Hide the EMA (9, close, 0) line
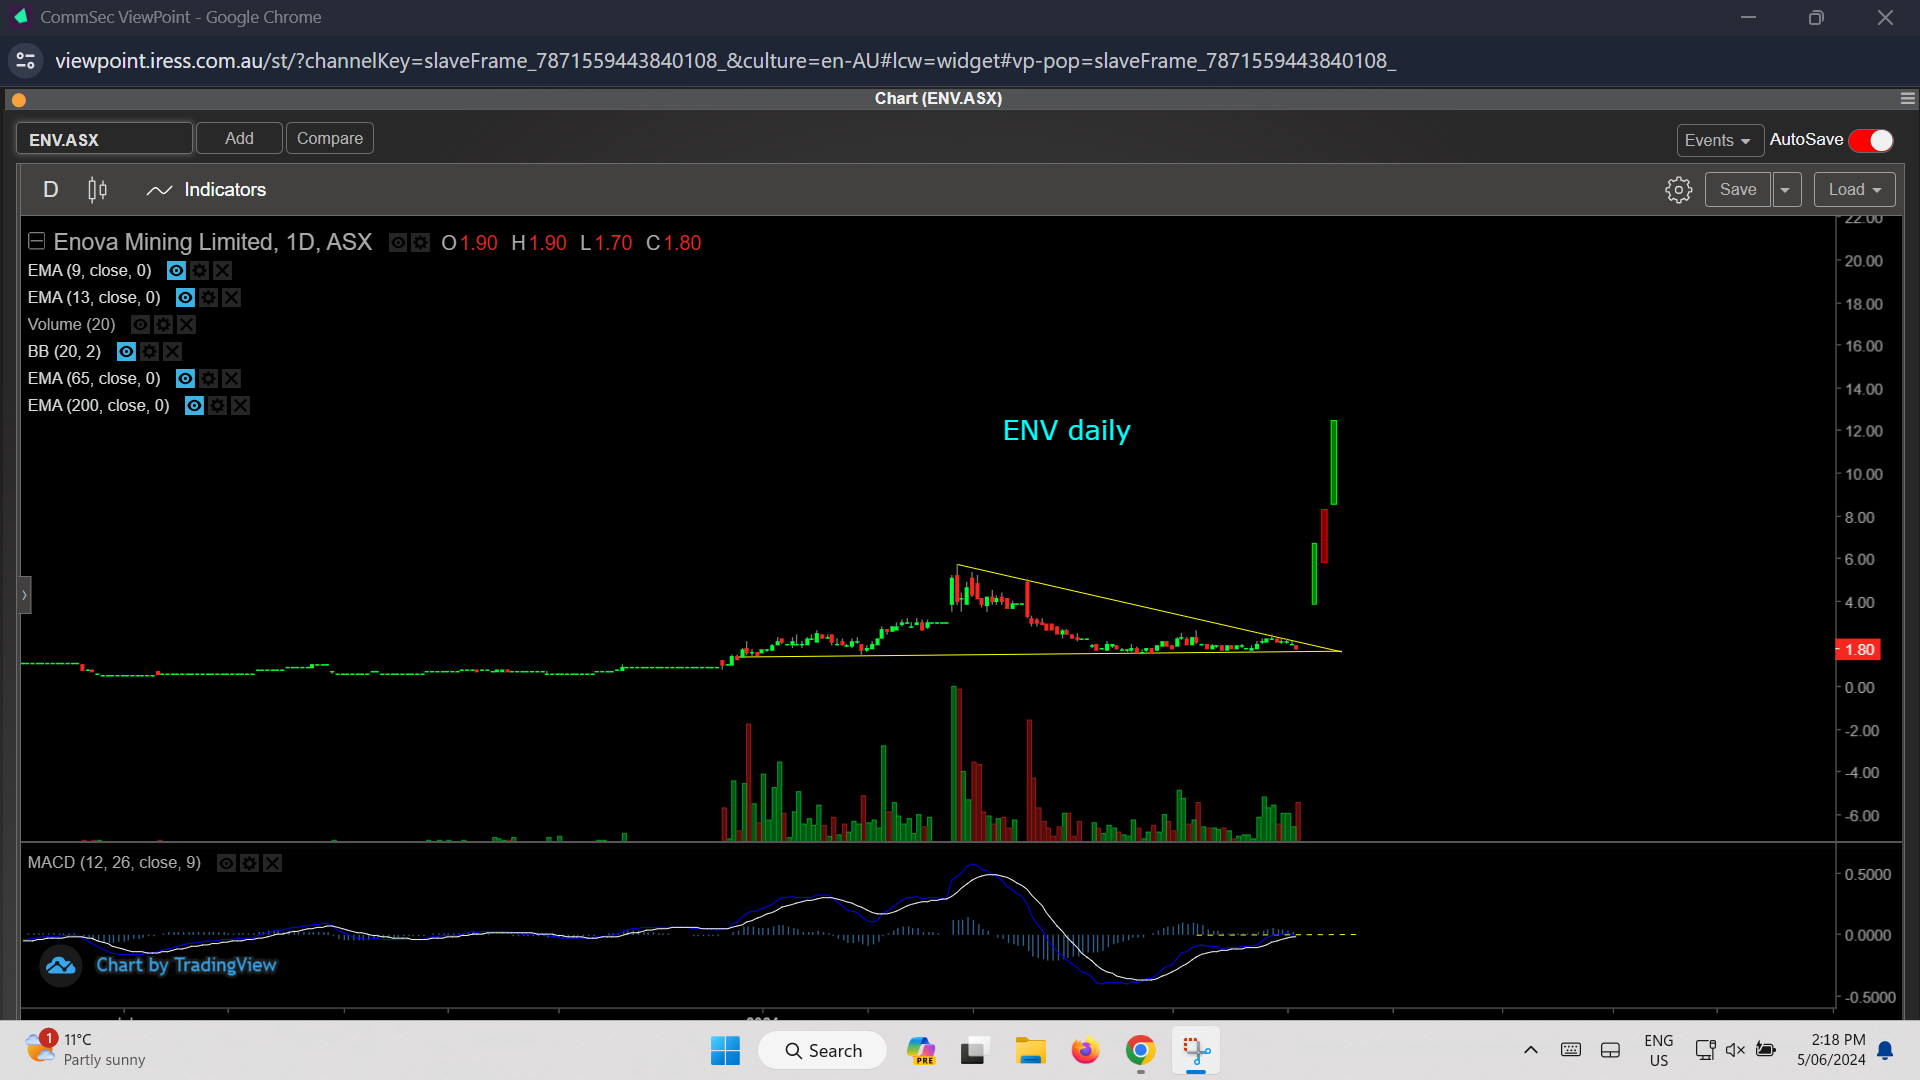This screenshot has width=1920, height=1080. click(x=176, y=271)
